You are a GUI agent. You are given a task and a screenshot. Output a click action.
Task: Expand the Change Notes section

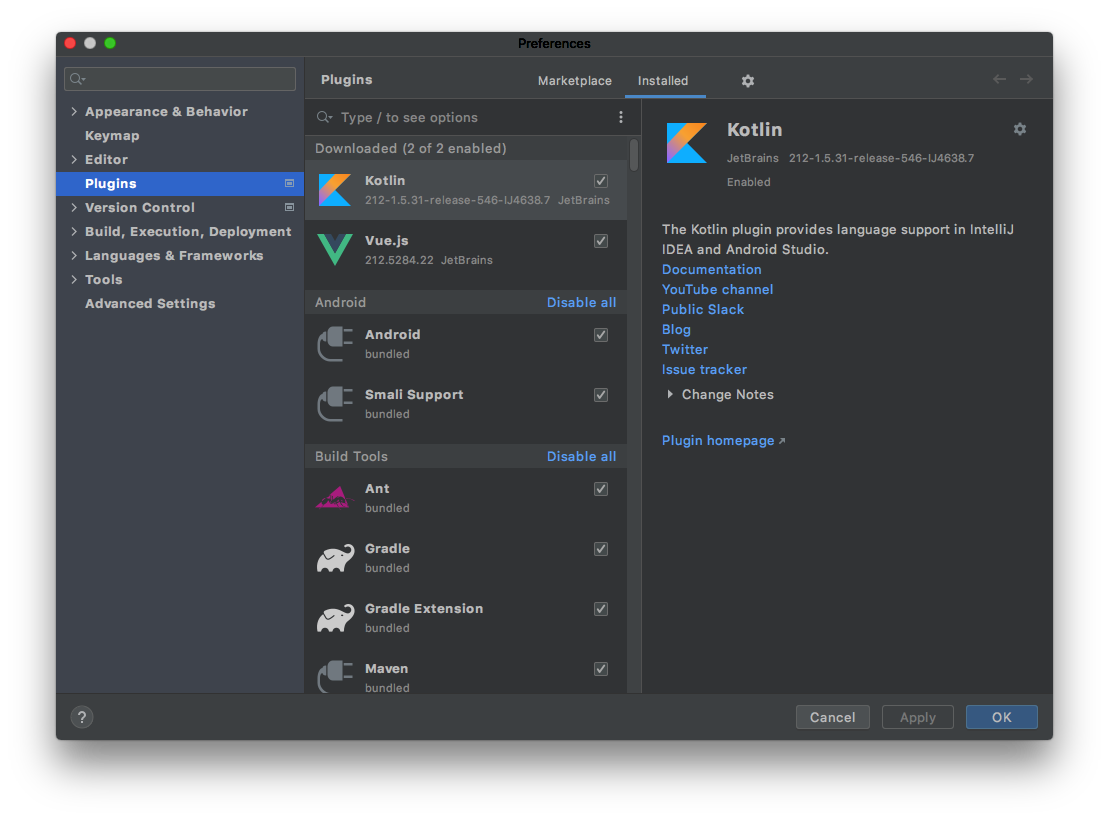(x=670, y=394)
